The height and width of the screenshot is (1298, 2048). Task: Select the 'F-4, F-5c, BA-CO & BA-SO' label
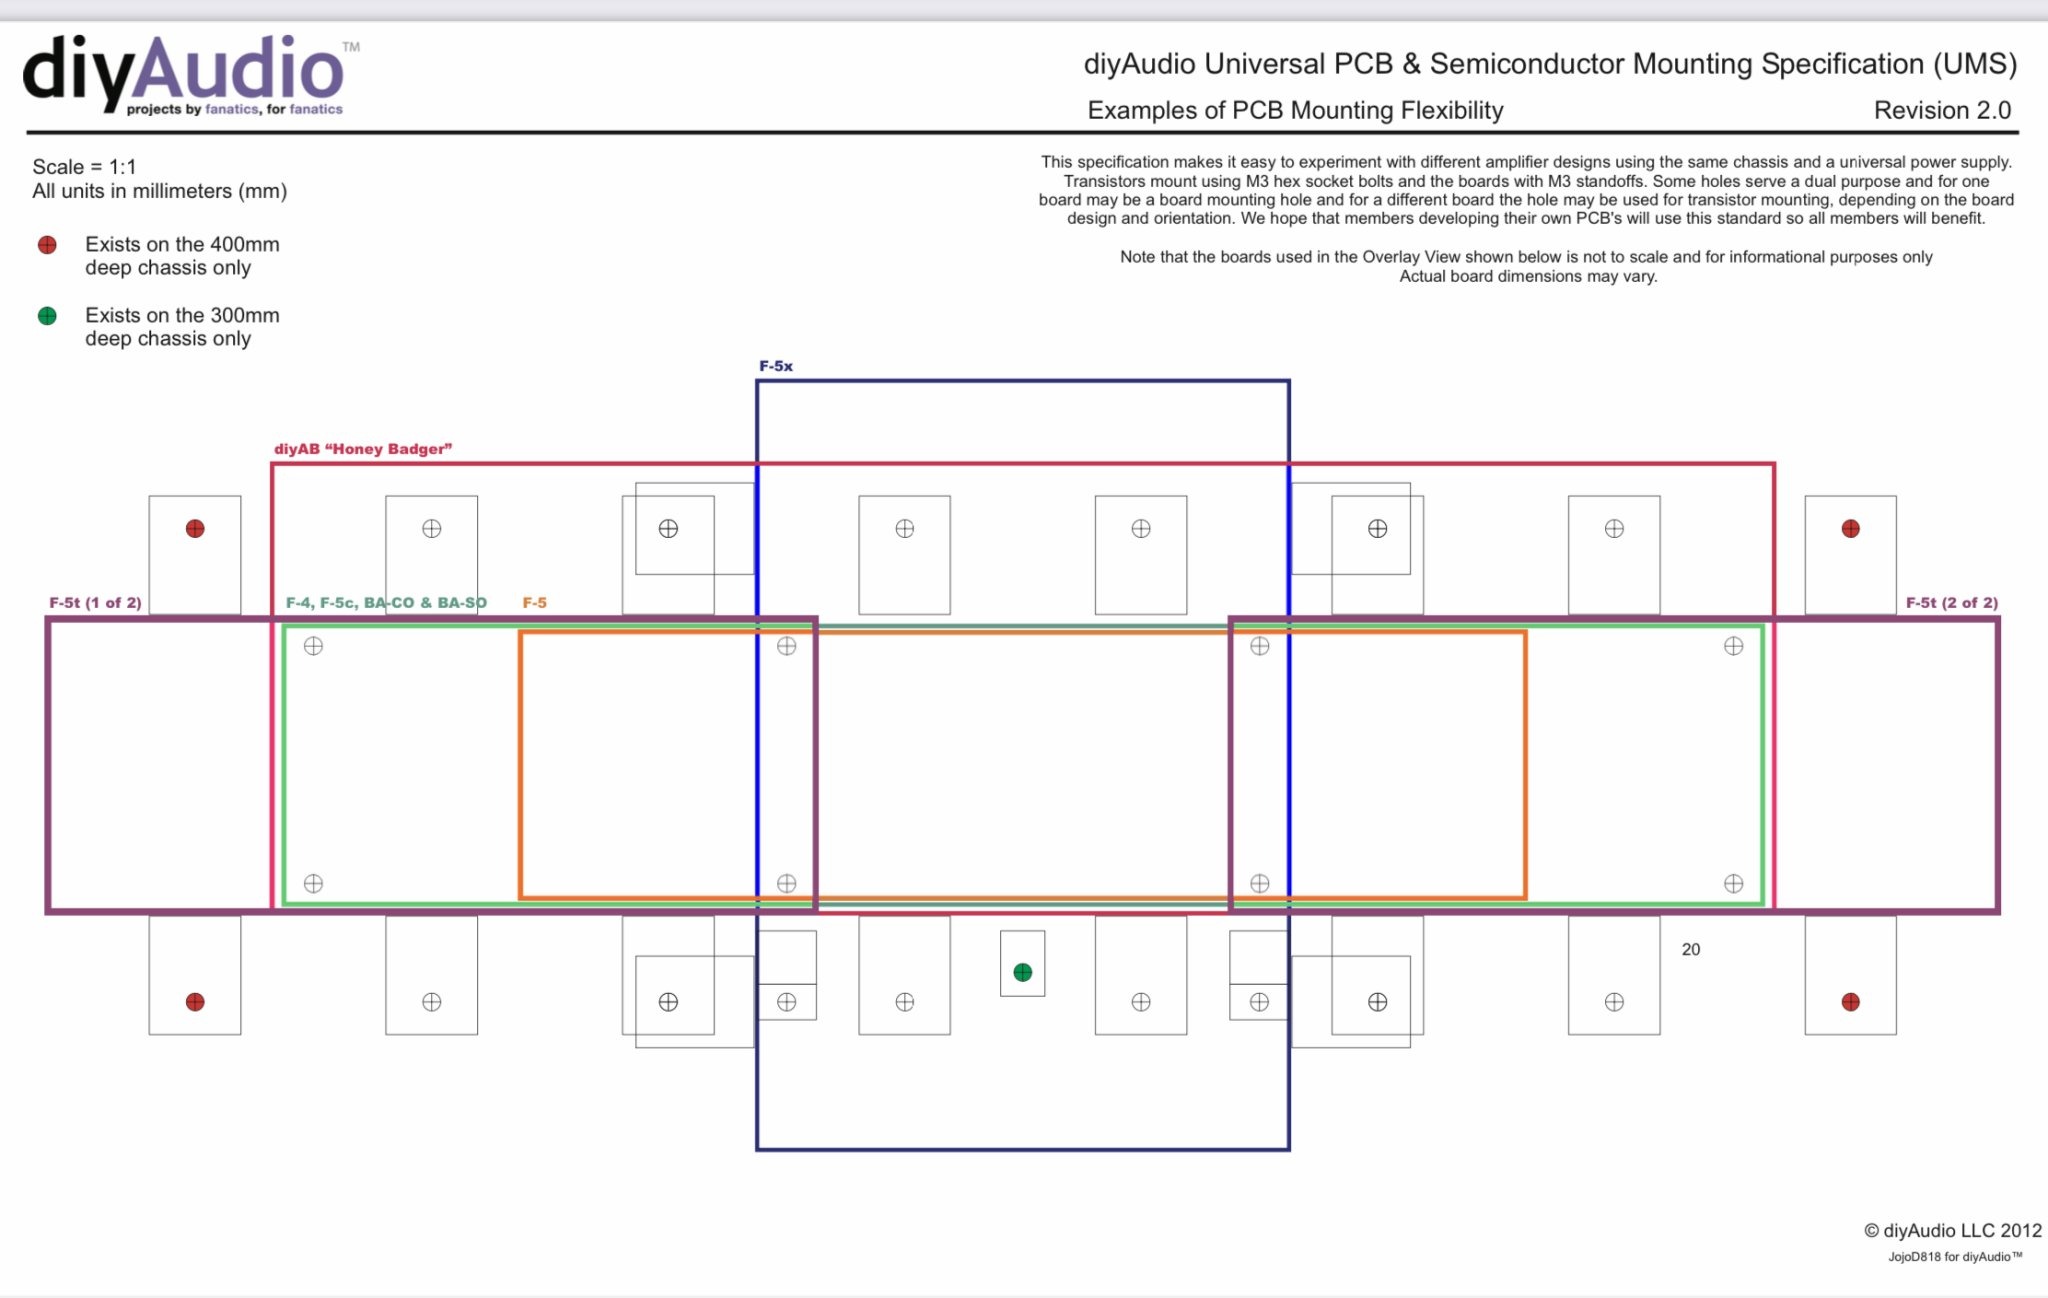(386, 603)
